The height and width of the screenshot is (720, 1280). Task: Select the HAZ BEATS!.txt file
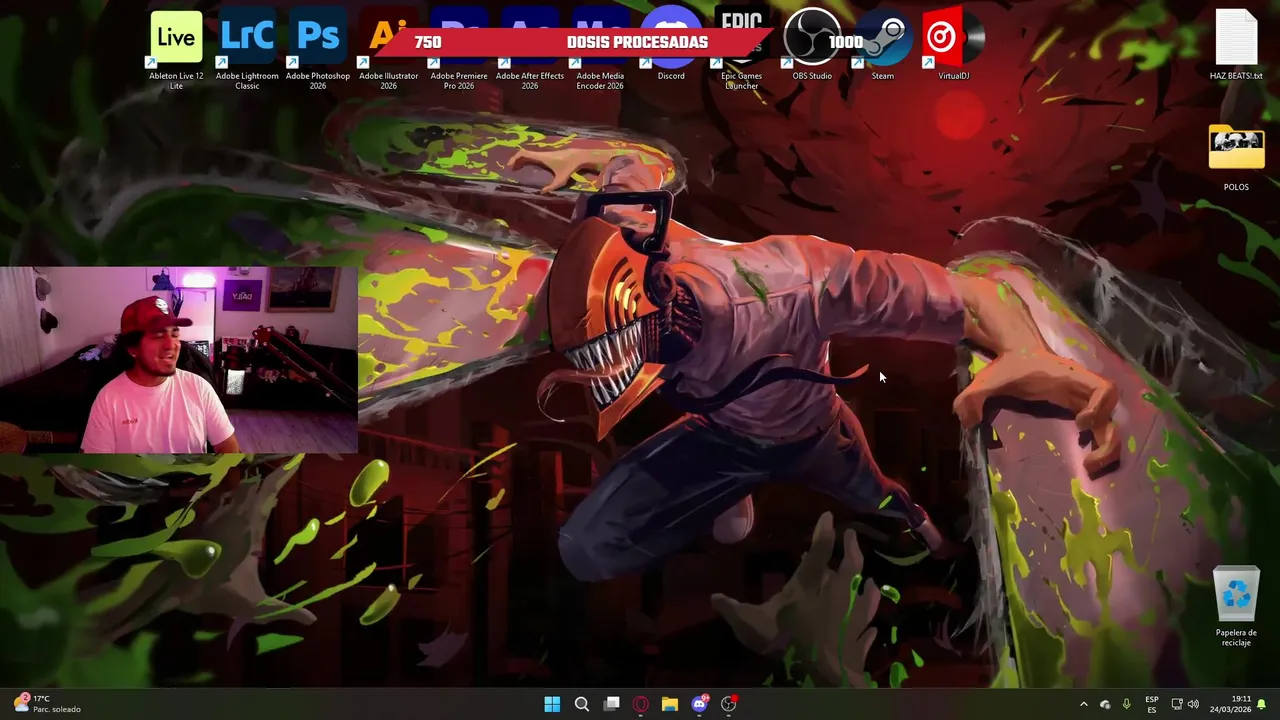(x=1236, y=45)
